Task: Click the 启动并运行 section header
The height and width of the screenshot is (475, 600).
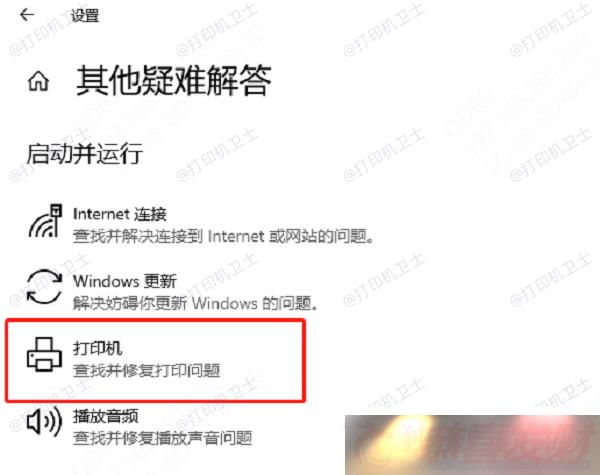Action: 85,153
